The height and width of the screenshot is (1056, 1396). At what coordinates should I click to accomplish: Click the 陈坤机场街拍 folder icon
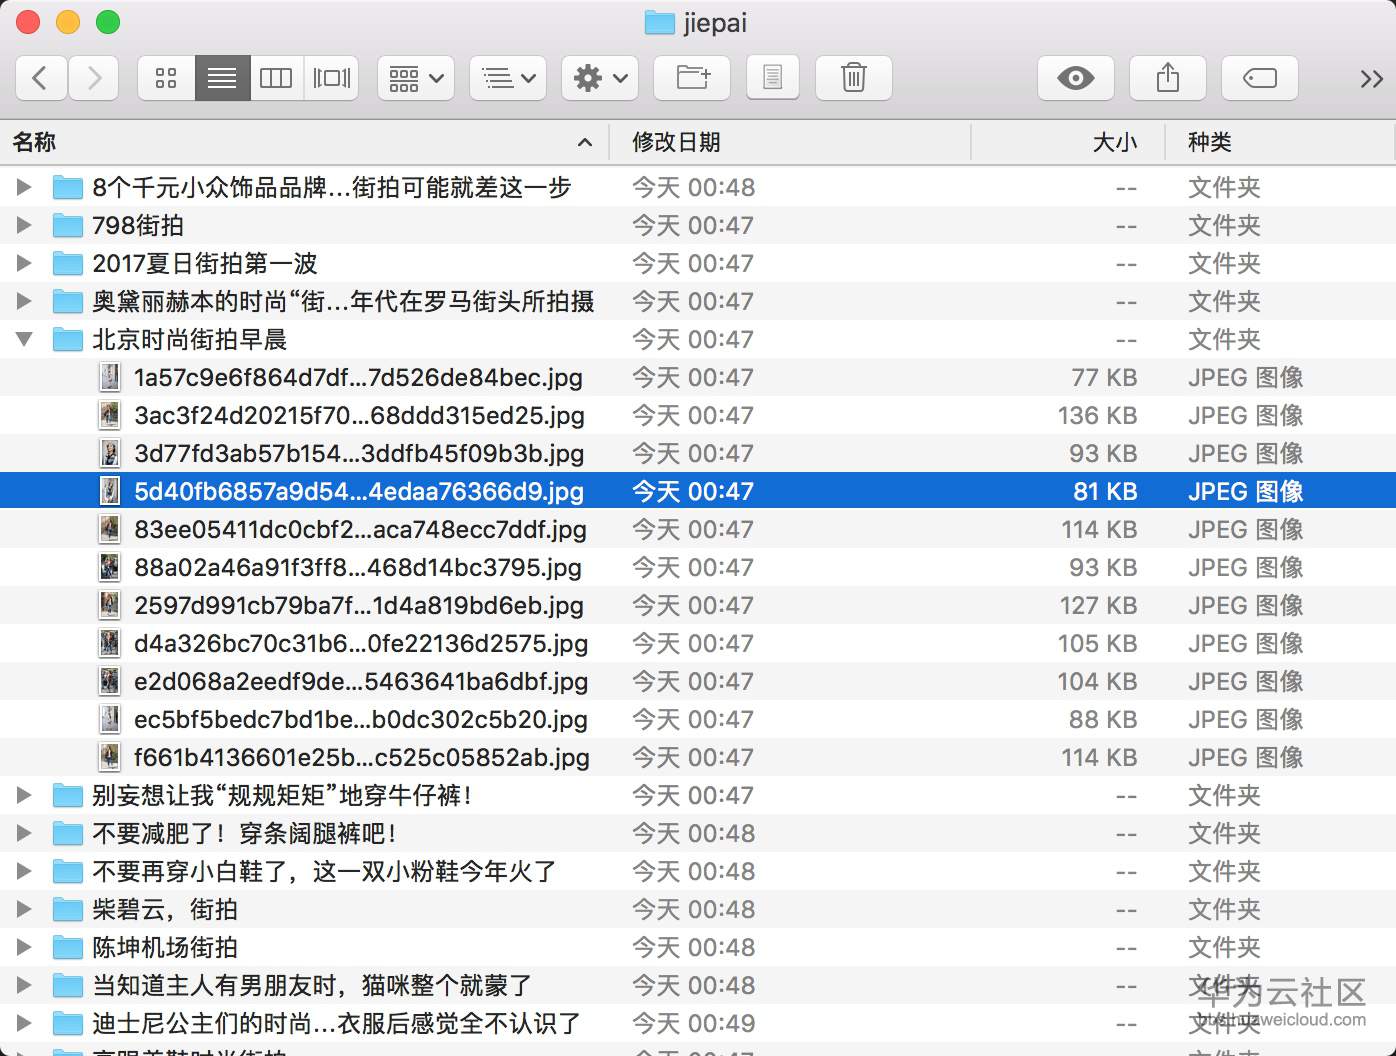pos(67,947)
